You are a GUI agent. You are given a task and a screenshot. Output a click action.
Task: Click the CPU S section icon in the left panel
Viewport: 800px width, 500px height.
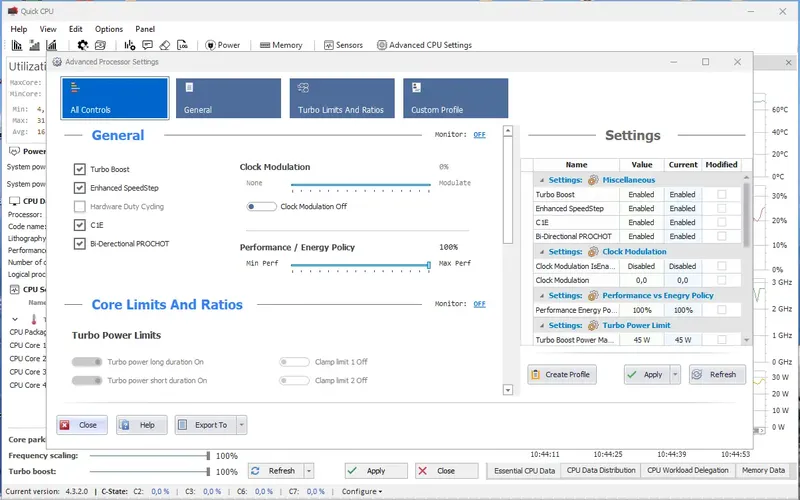pyautogui.click(x=14, y=289)
